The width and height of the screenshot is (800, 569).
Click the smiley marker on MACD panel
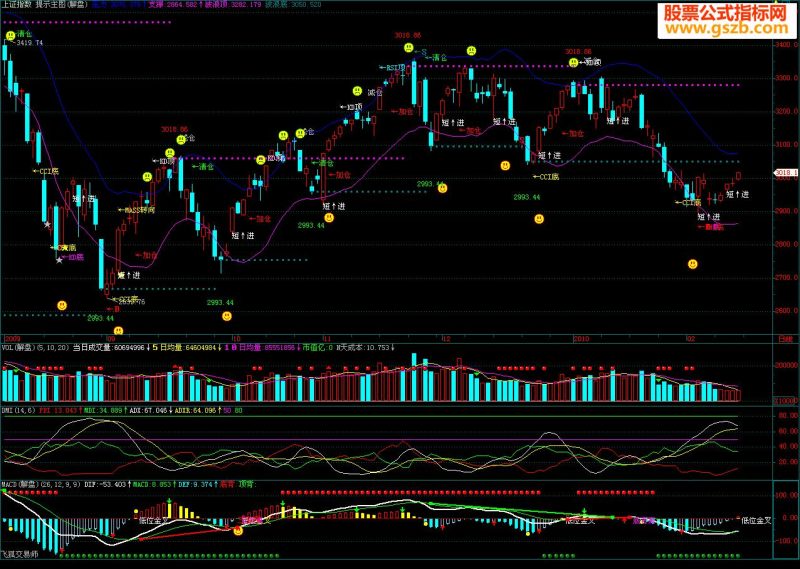click(x=238, y=531)
